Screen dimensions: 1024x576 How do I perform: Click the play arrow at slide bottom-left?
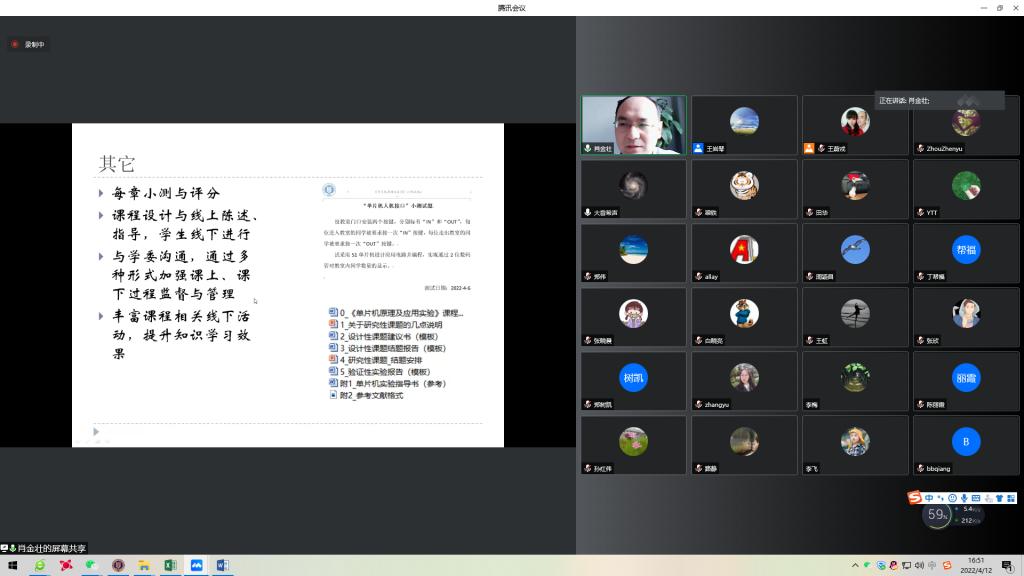(x=96, y=432)
